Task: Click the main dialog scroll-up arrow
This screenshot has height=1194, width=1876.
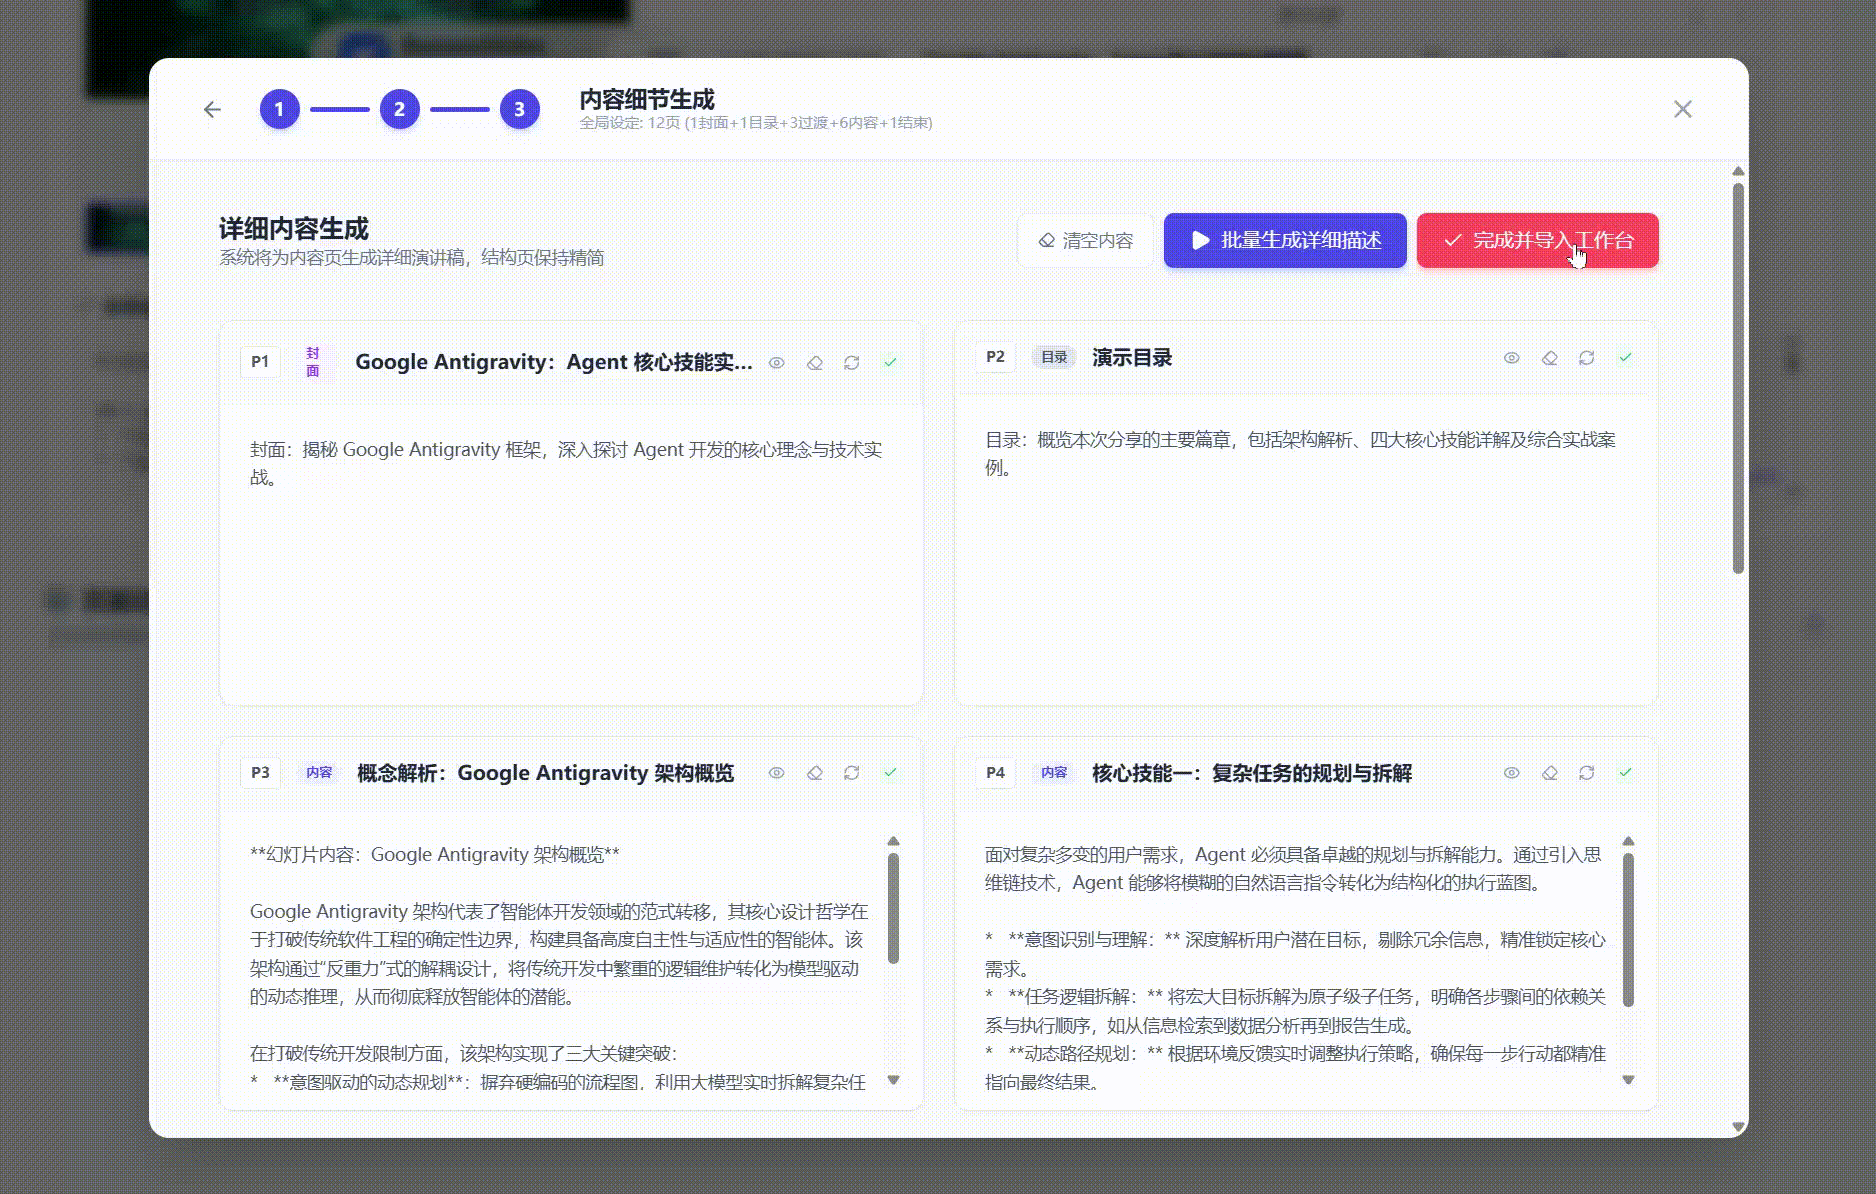Action: [1738, 171]
